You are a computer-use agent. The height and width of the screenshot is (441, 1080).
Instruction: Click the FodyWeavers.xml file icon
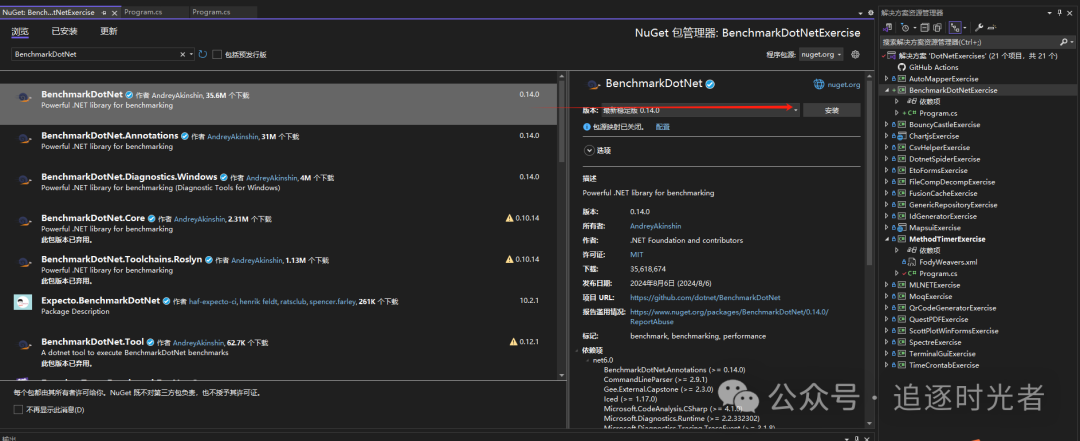(913, 262)
